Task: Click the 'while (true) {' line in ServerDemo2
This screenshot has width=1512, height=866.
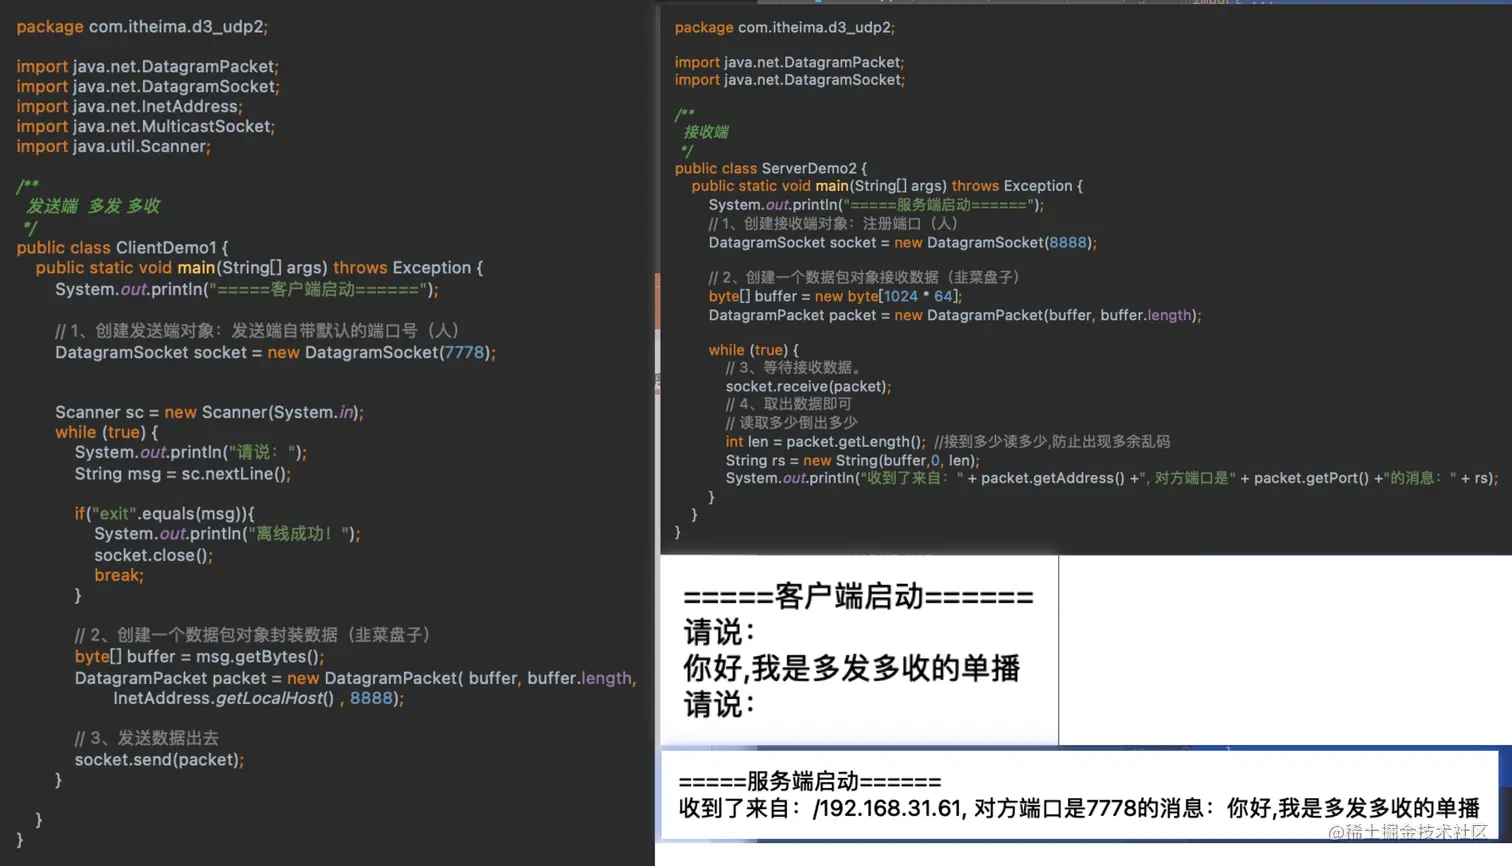Action: pos(754,350)
